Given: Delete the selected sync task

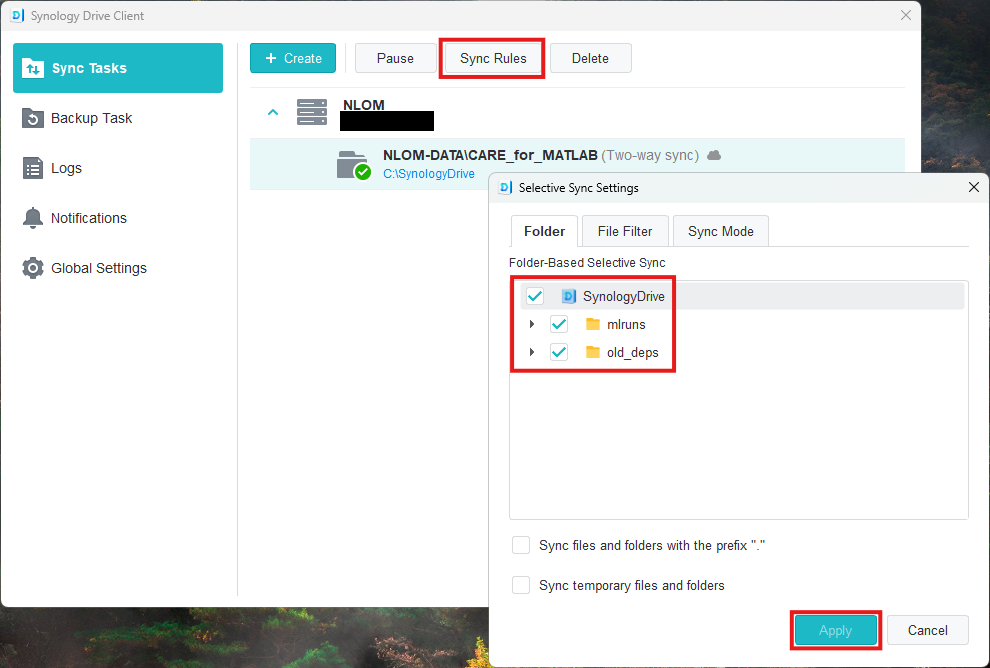Looking at the screenshot, I should pyautogui.click(x=590, y=58).
